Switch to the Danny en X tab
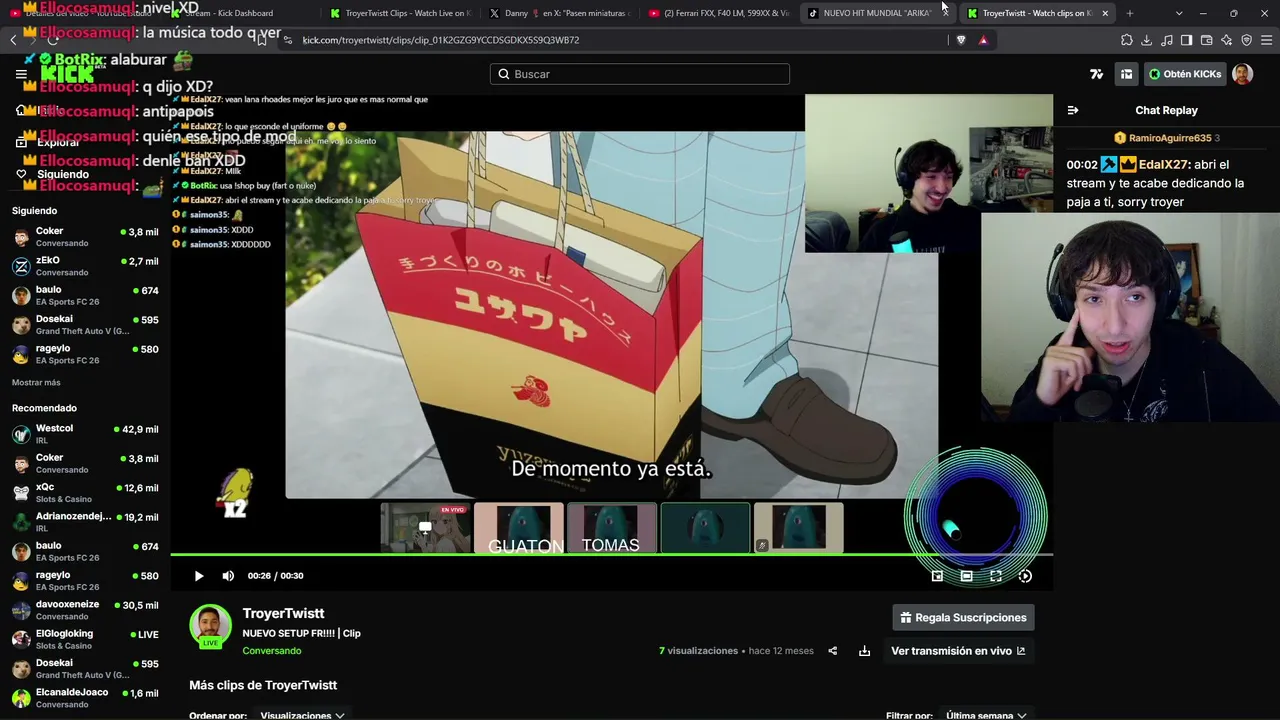 click(559, 13)
